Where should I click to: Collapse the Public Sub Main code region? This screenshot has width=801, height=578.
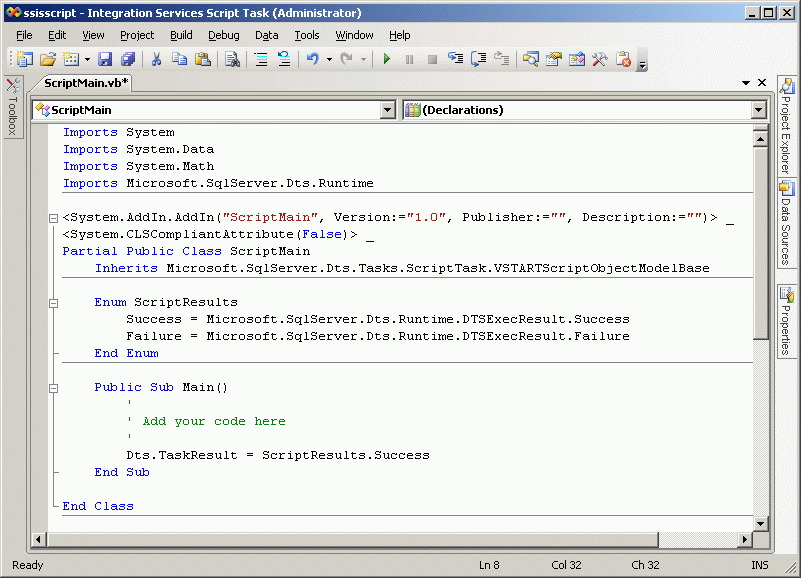point(53,386)
